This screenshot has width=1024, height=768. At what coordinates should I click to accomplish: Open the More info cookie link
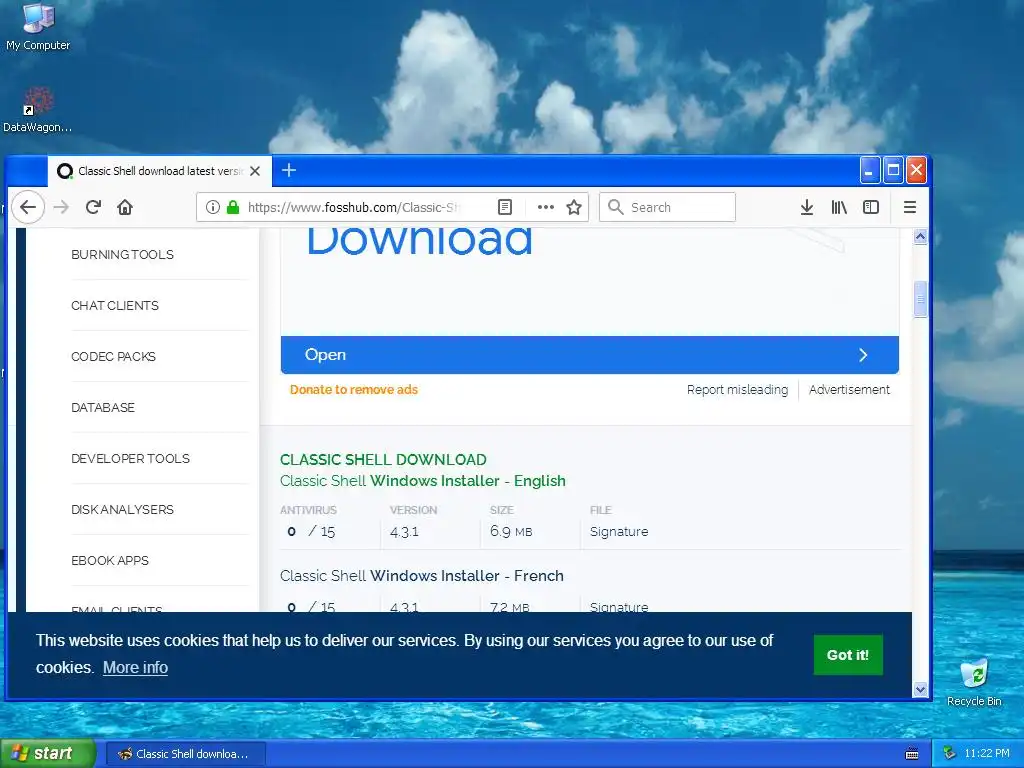click(135, 667)
